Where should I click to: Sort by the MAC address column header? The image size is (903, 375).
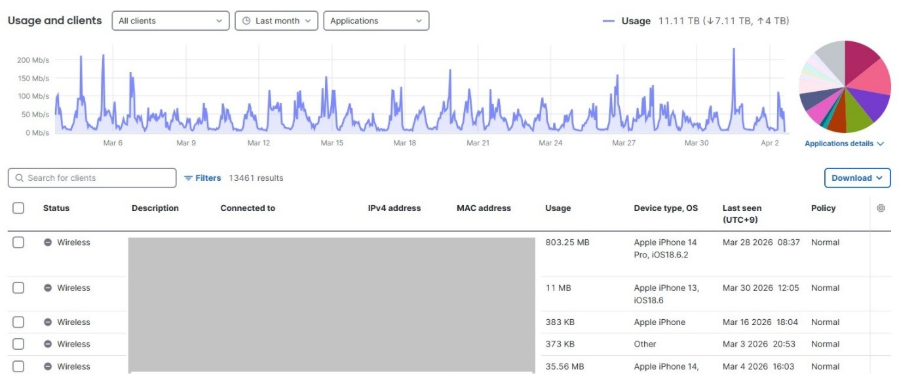[484, 208]
